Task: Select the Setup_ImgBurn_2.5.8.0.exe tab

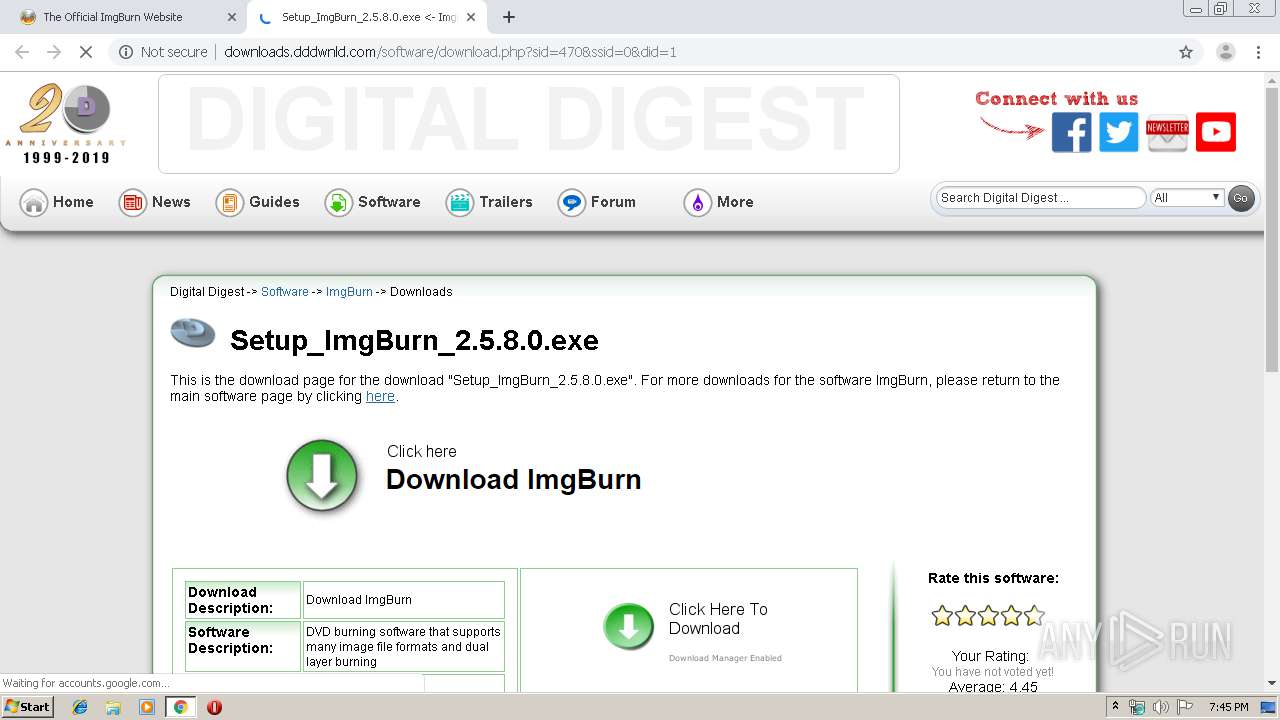Action: (369, 17)
